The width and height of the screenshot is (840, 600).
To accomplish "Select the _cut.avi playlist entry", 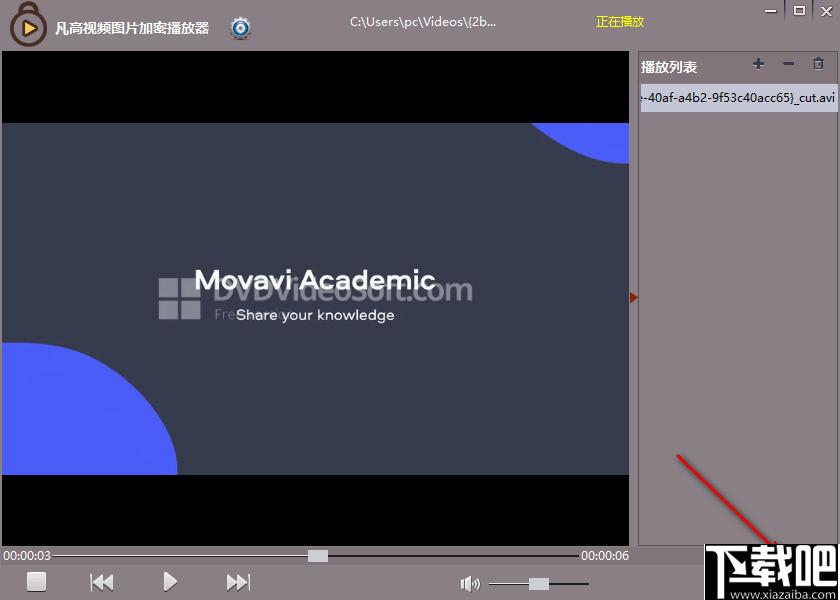I will tap(739, 99).
